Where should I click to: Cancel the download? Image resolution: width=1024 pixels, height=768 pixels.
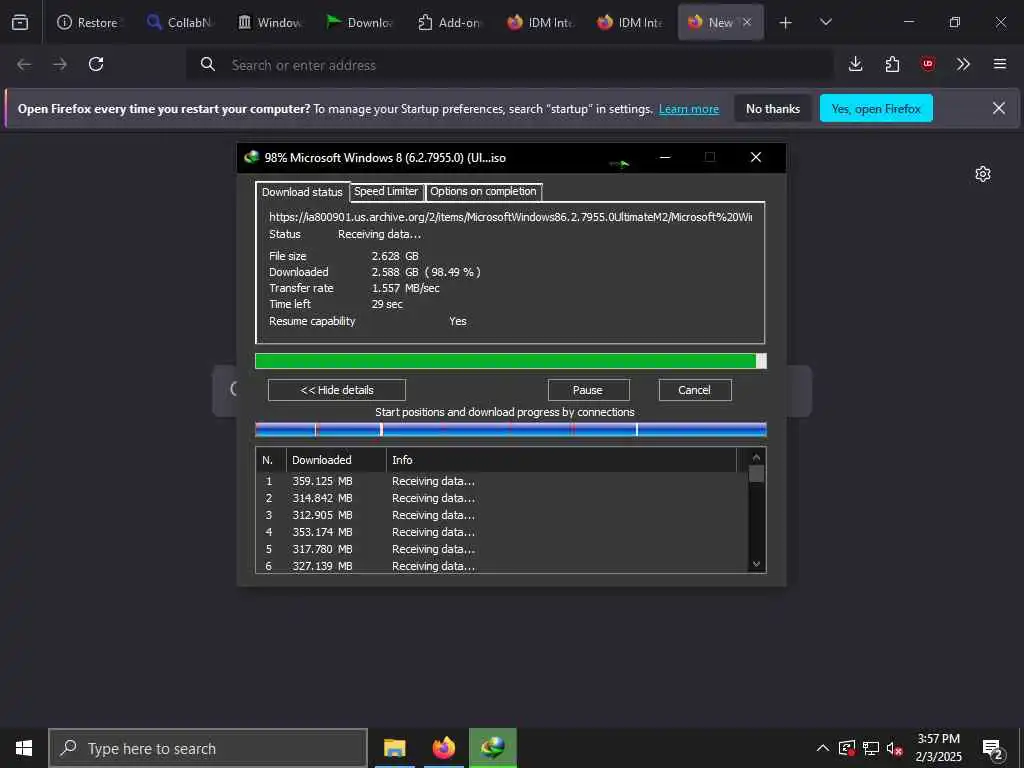click(694, 390)
